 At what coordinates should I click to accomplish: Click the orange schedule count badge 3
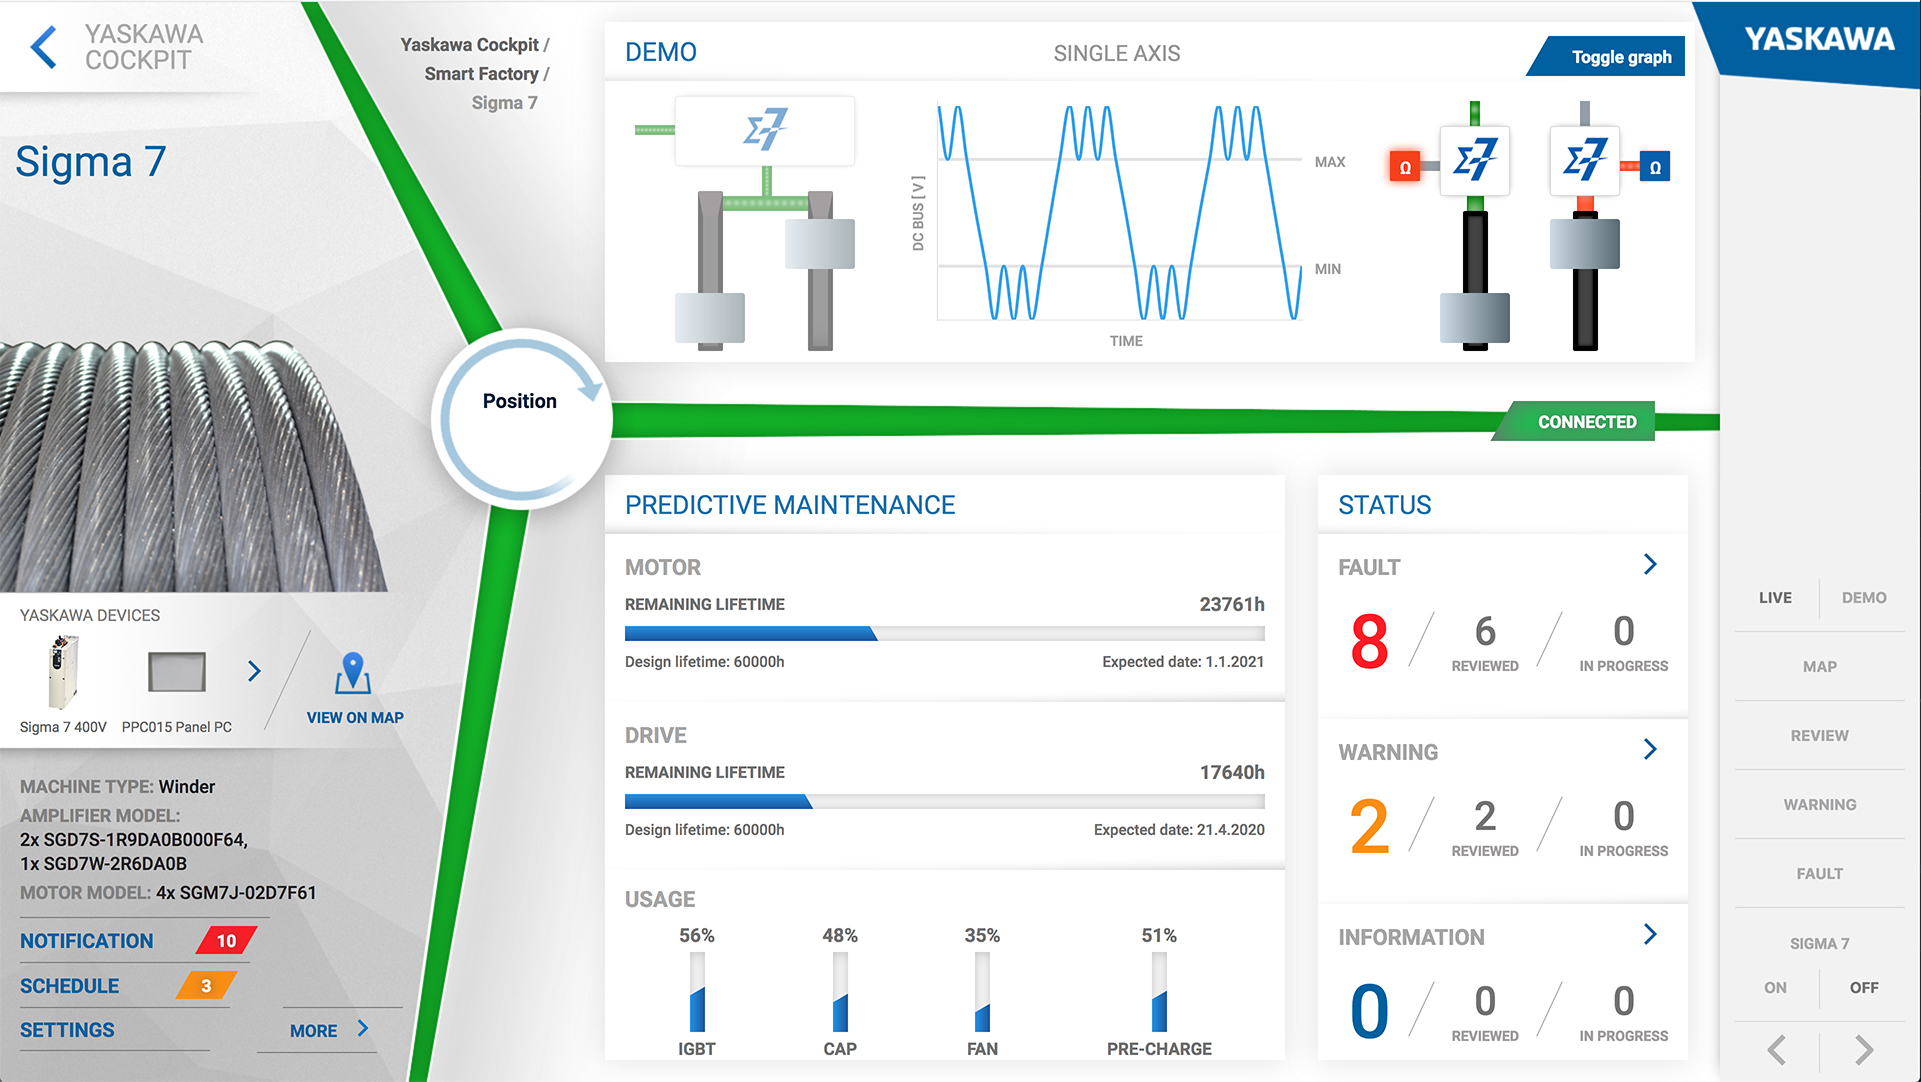[206, 986]
